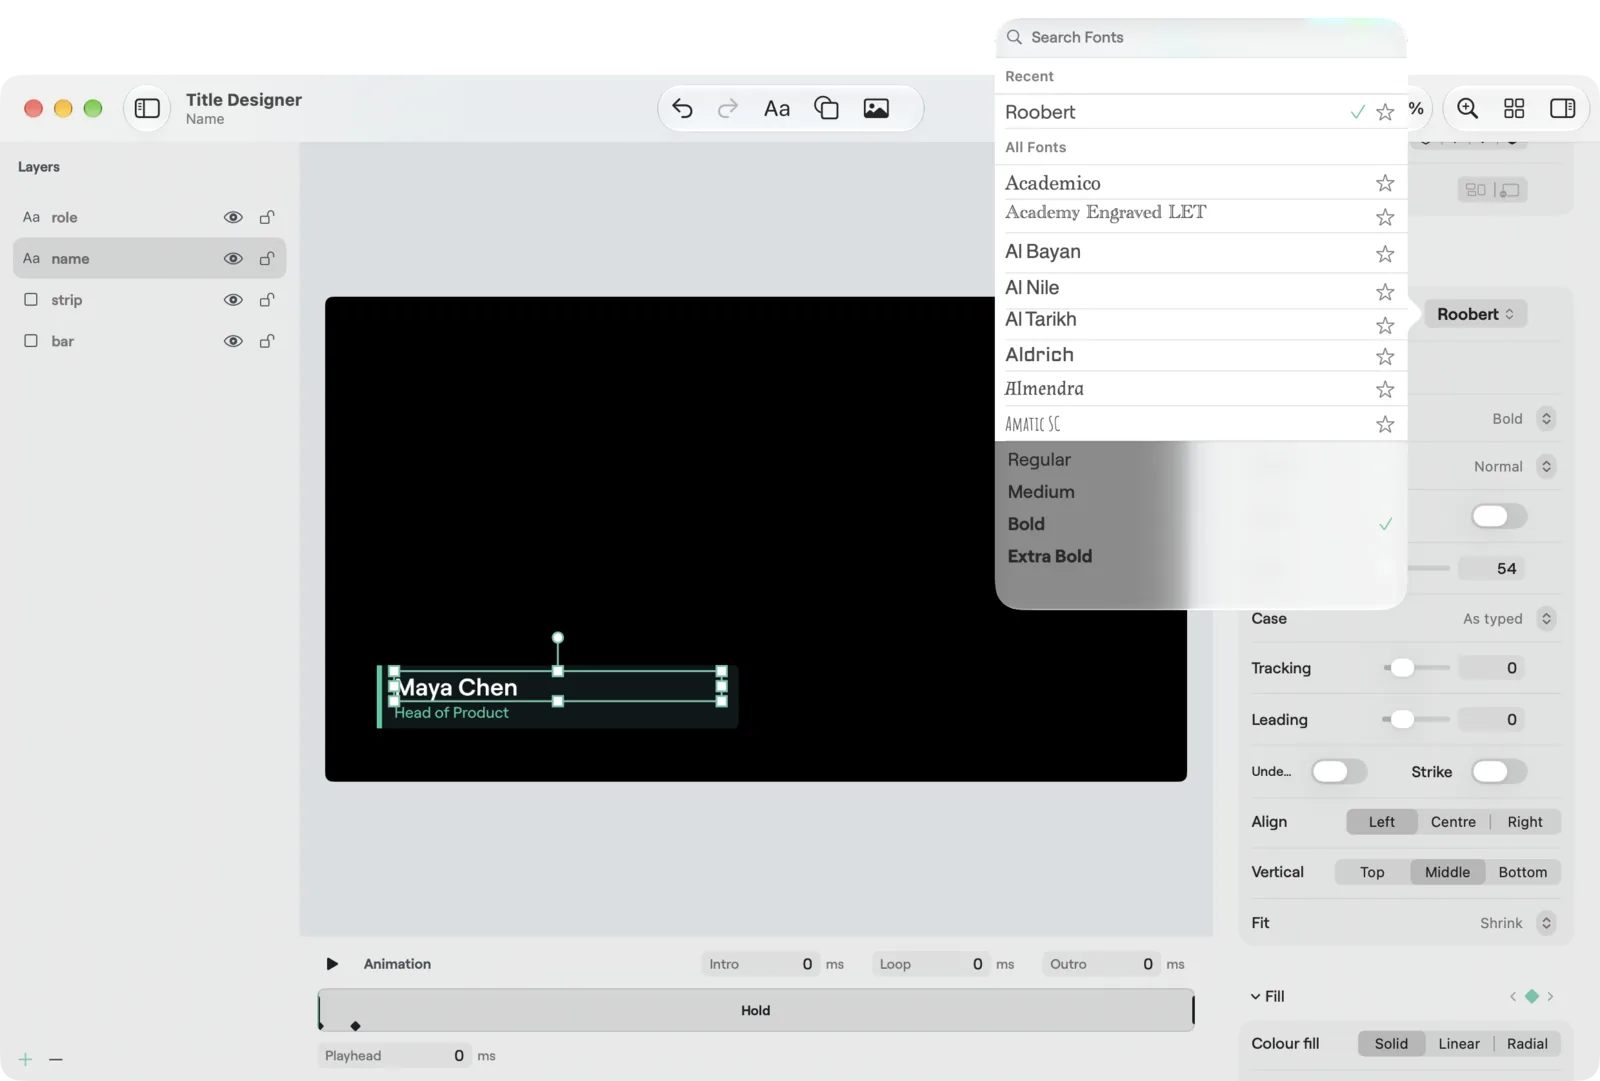Star the Academico font
This screenshot has height=1081, width=1600.
1385,183
